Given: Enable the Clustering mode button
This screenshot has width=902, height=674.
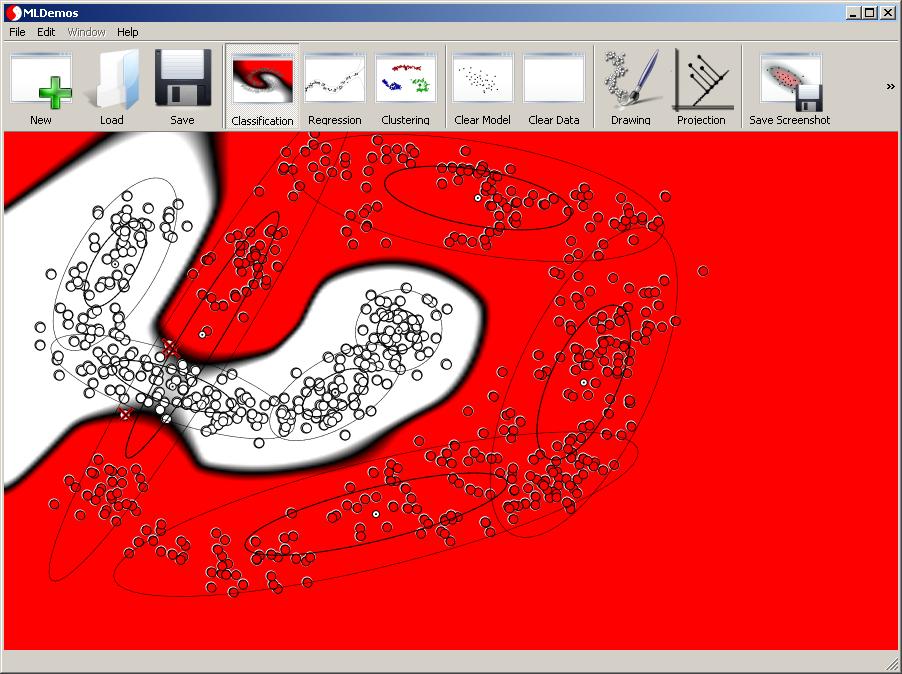Looking at the screenshot, I should [x=405, y=80].
